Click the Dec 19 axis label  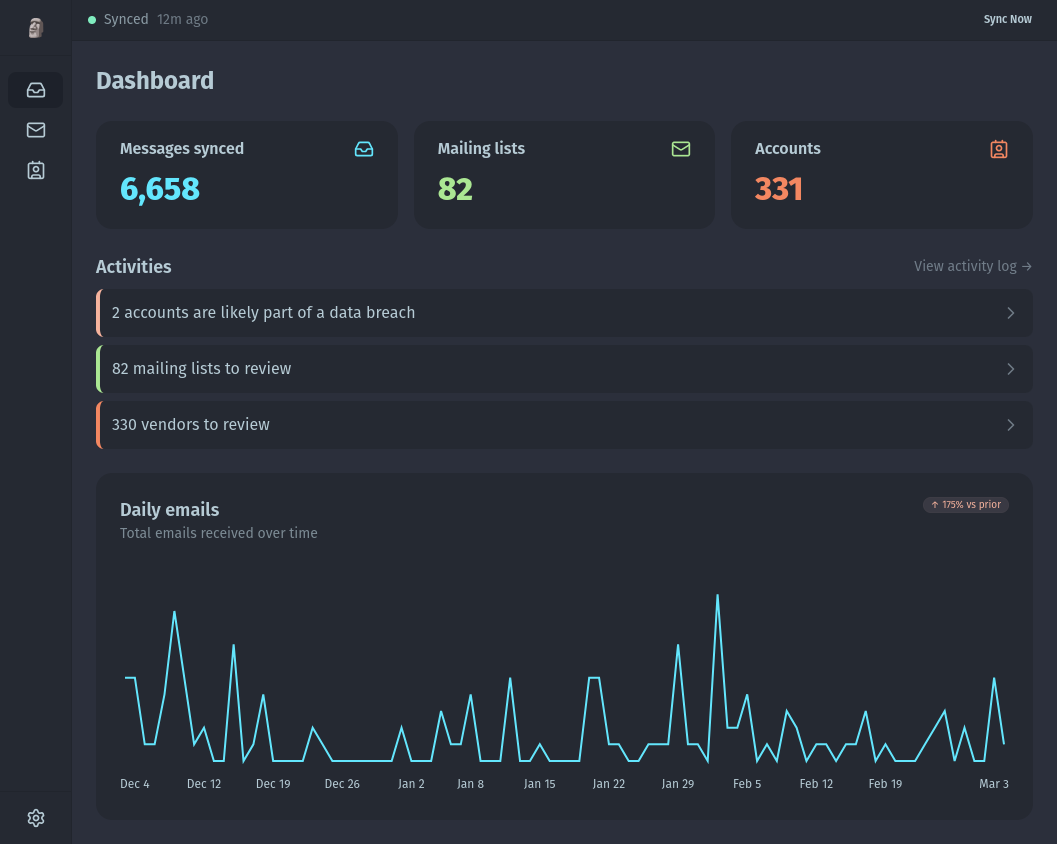tap(273, 783)
